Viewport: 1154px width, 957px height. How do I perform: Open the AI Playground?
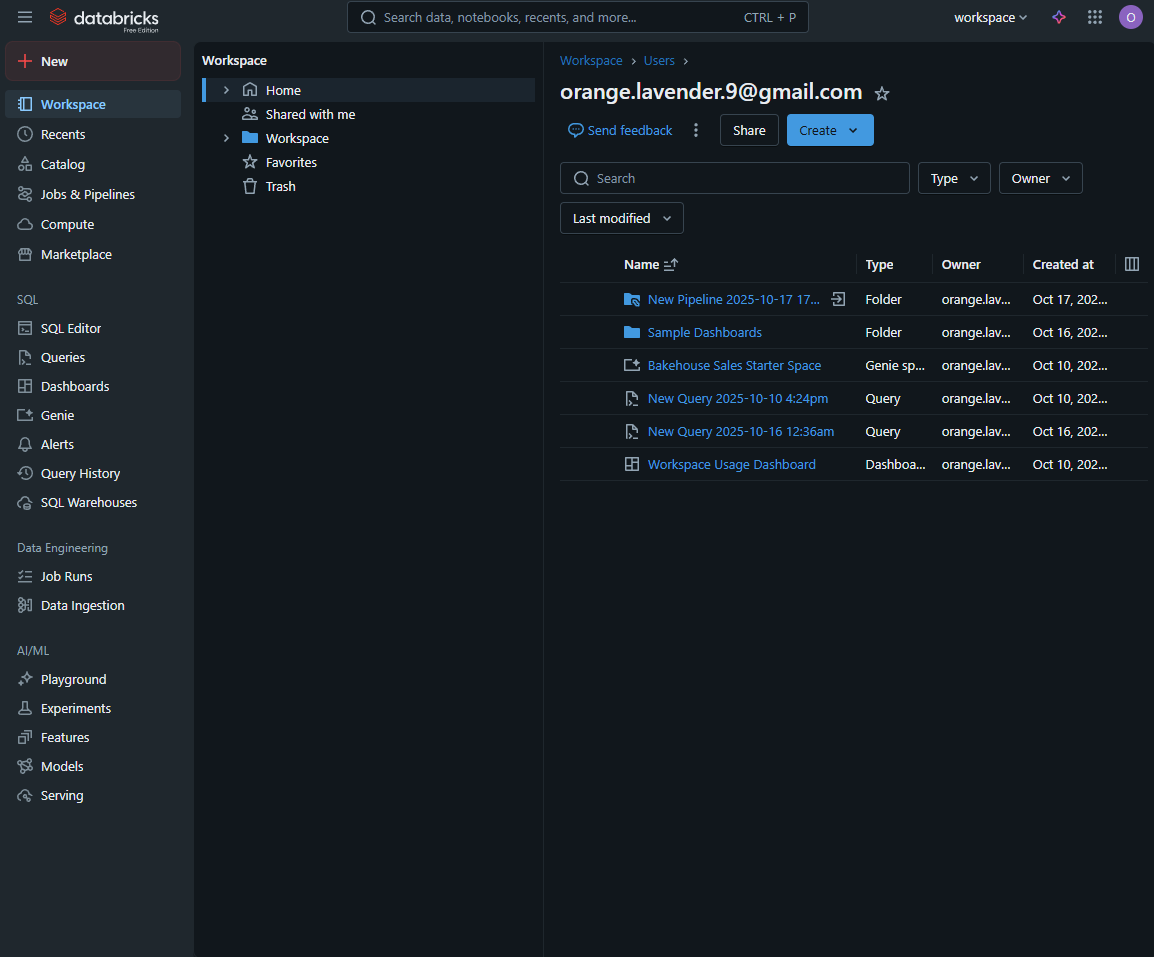[x=71, y=679]
